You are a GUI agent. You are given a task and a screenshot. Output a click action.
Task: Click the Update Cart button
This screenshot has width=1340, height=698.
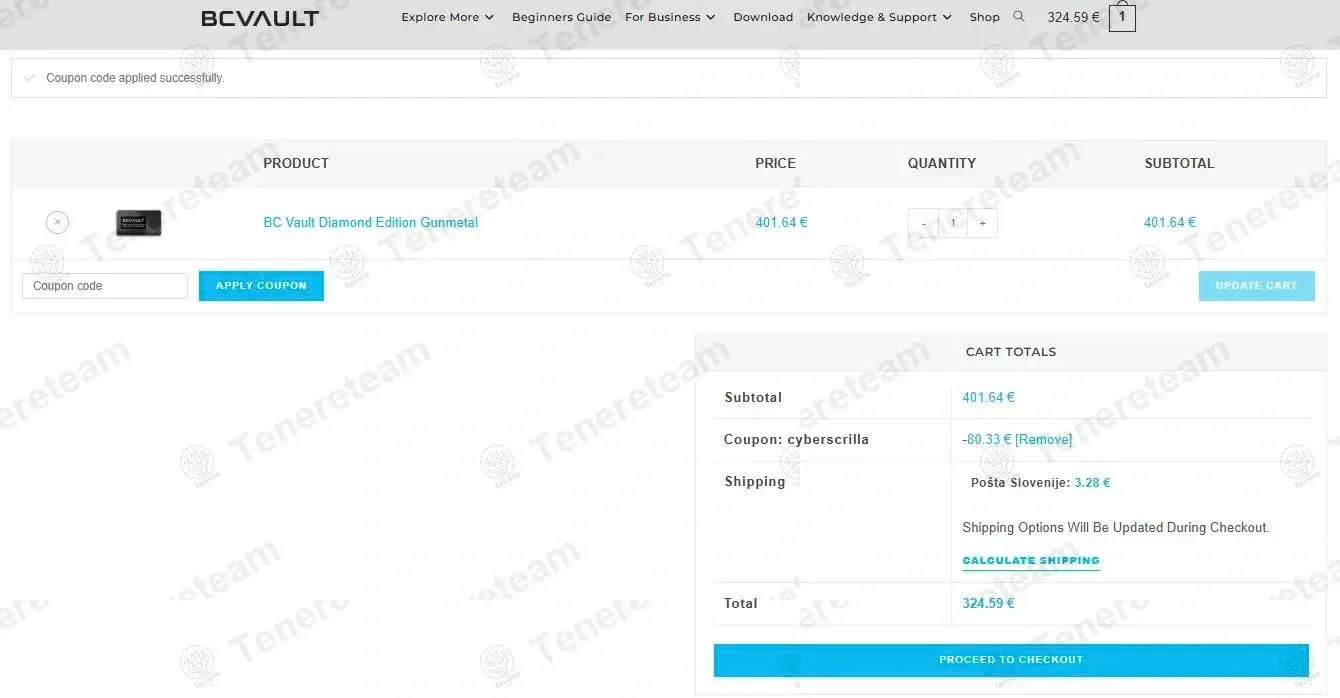click(1256, 286)
